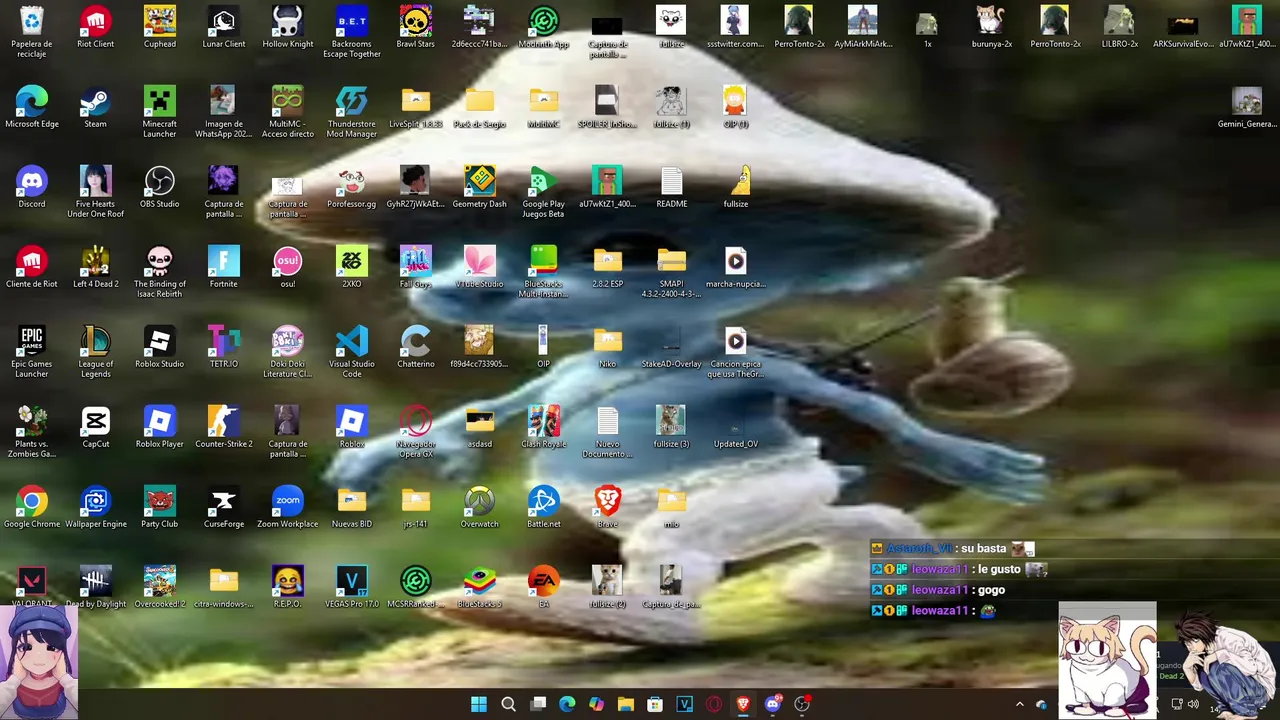1280x720 pixels.
Task: Expand hidden system tray icons
Action: pyautogui.click(x=1019, y=704)
